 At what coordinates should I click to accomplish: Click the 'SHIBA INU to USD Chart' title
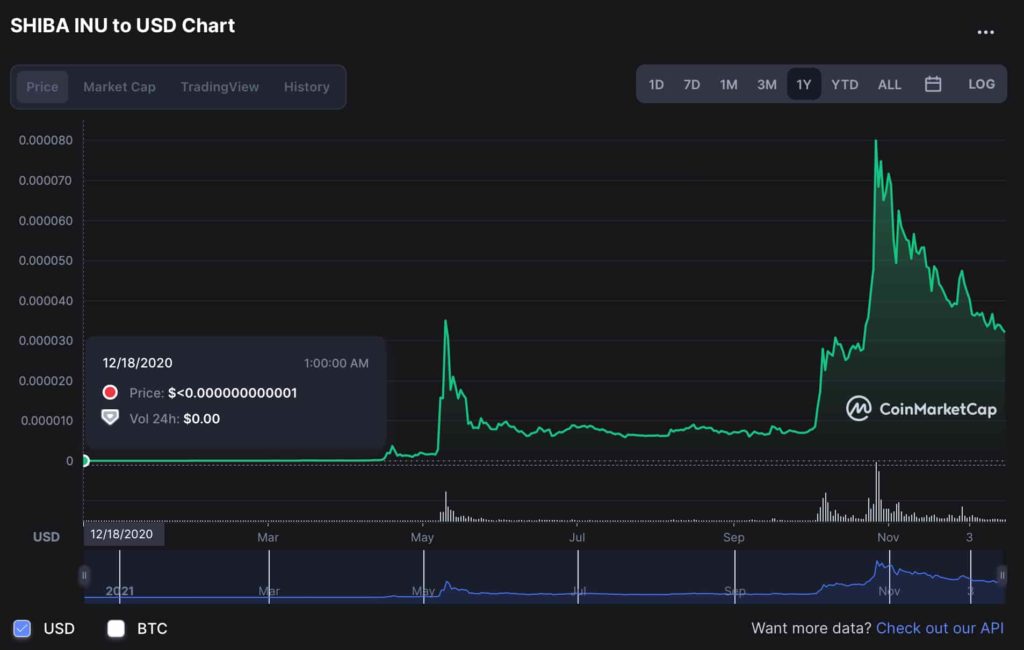tap(123, 25)
